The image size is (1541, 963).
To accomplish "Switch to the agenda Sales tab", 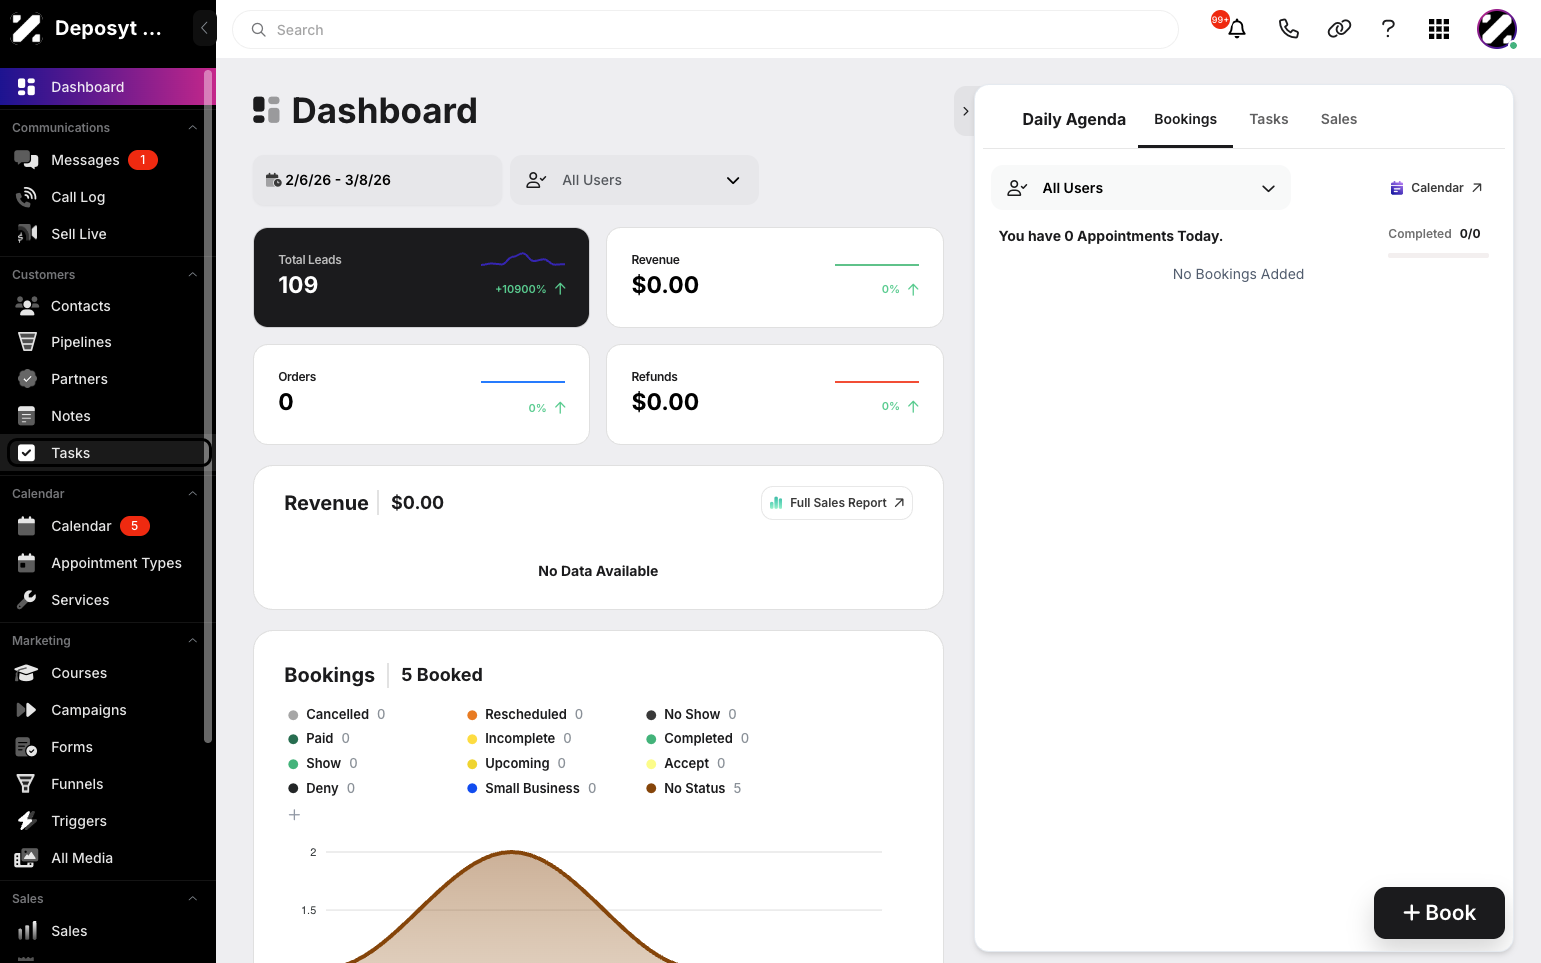I will pyautogui.click(x=1339, y=119).
